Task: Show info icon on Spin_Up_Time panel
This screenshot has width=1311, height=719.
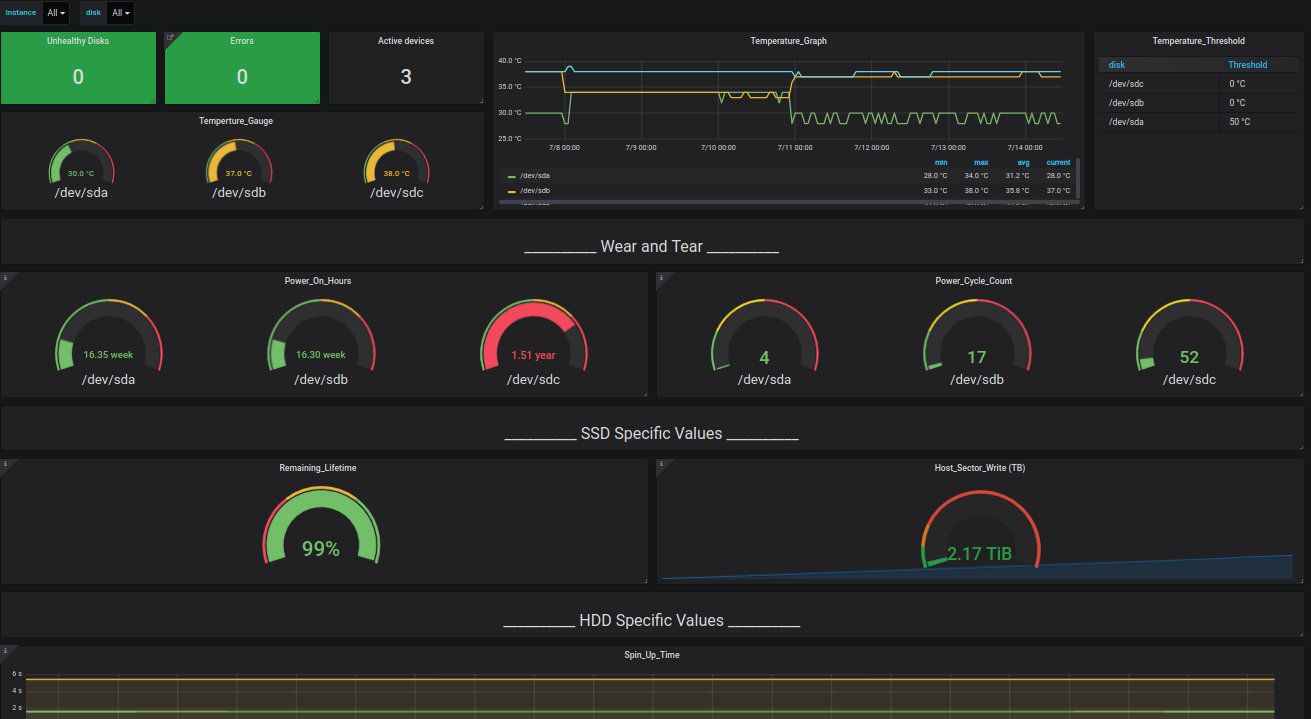Action: tap(4, 651)
